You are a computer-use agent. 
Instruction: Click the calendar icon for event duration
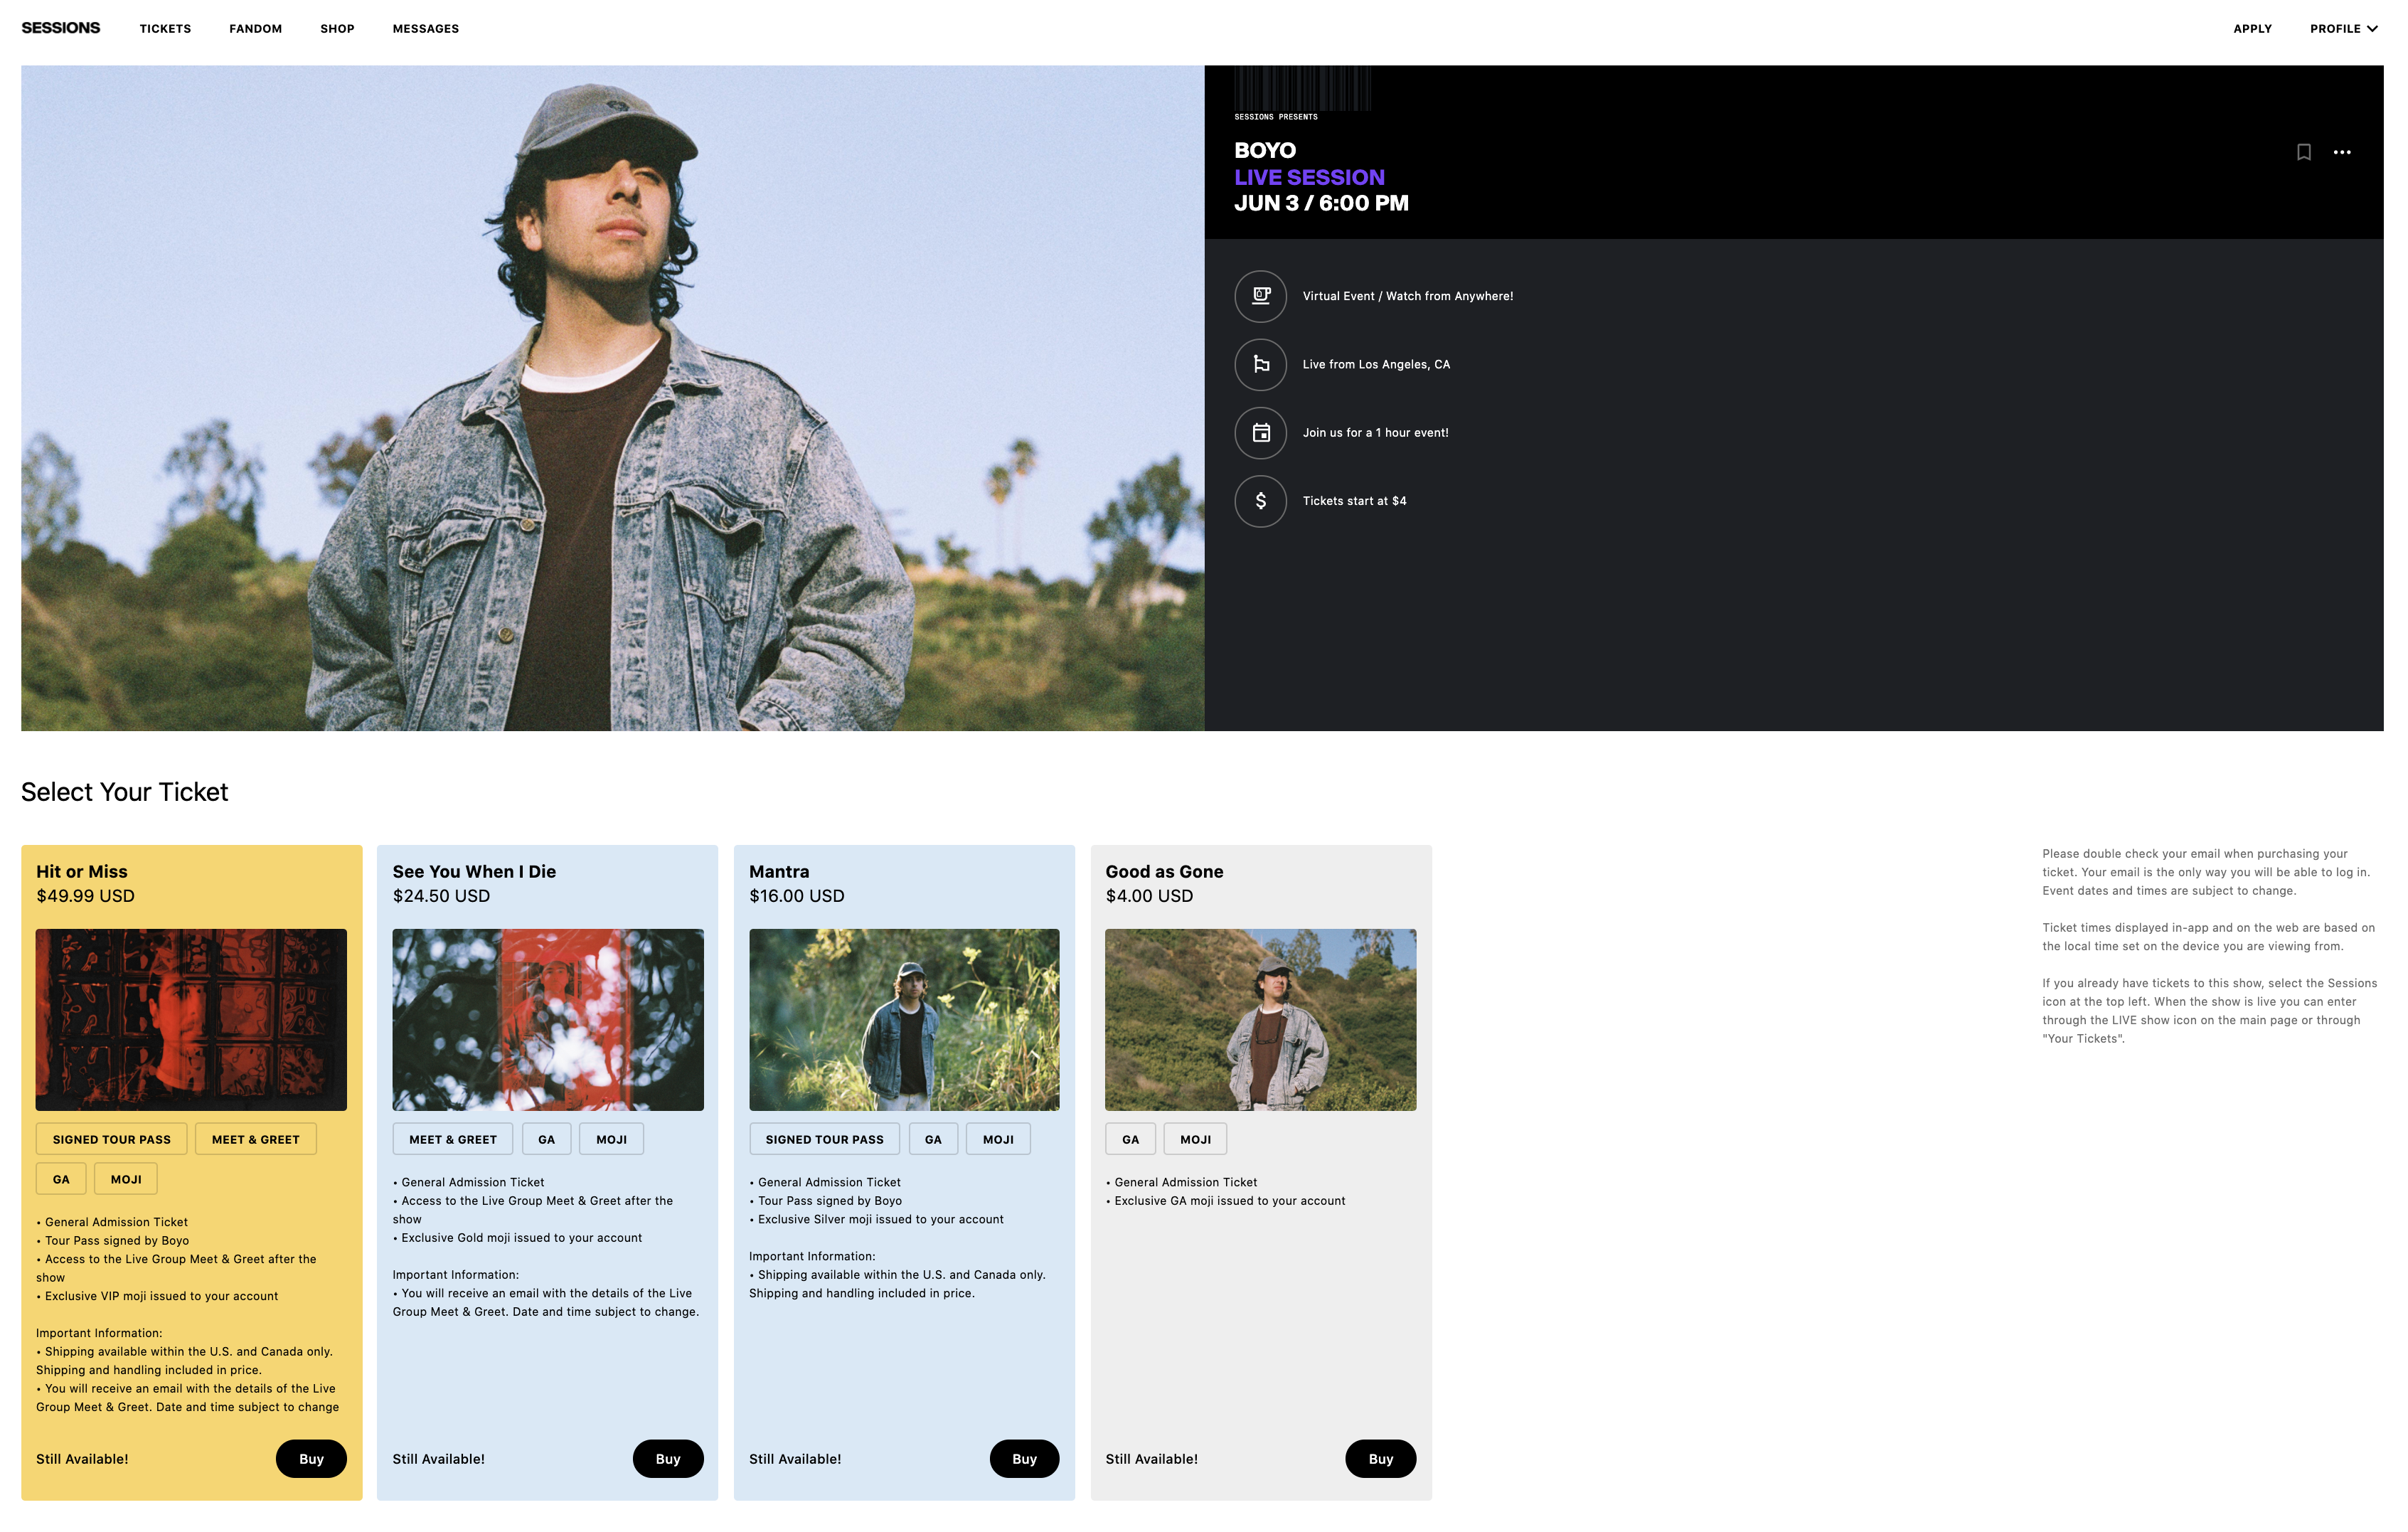[1260, 433]
